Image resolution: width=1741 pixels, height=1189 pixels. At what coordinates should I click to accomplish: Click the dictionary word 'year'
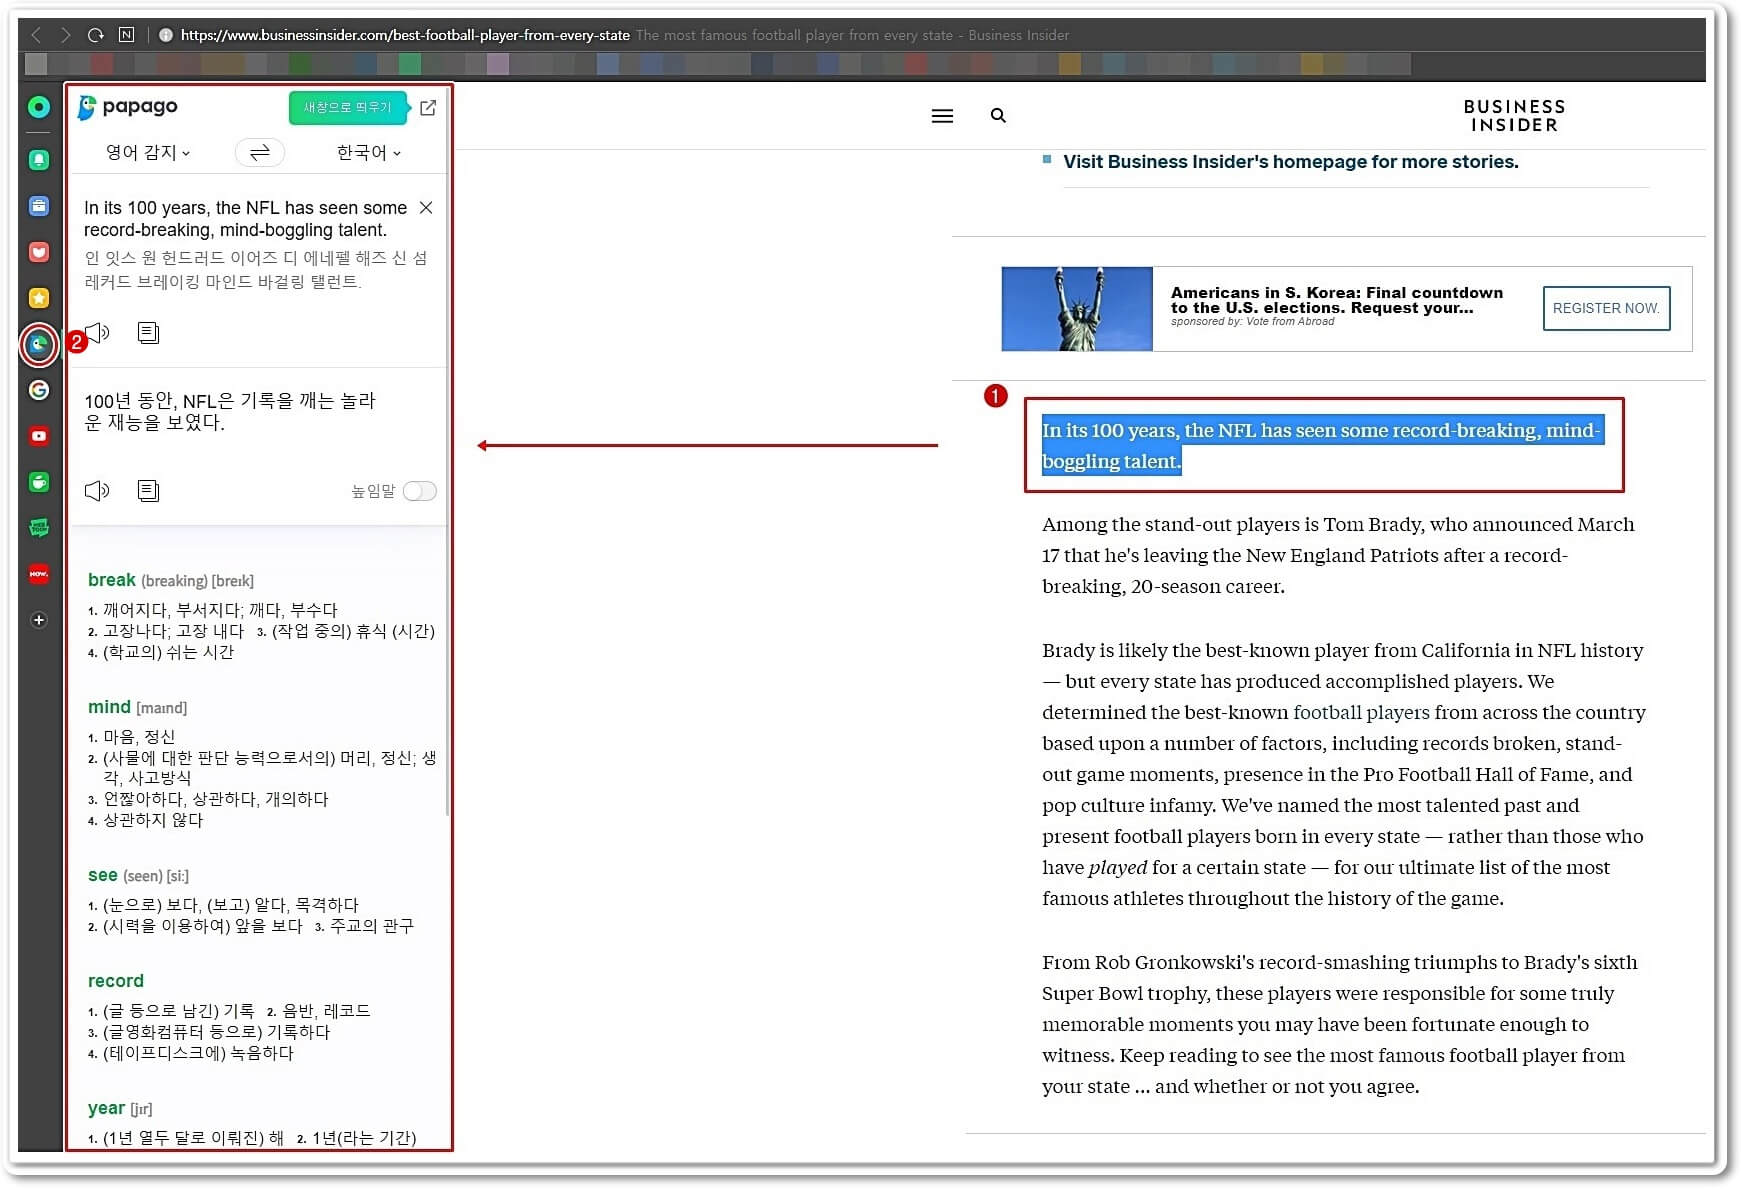pyautogui.click(x=106, y=1108)
